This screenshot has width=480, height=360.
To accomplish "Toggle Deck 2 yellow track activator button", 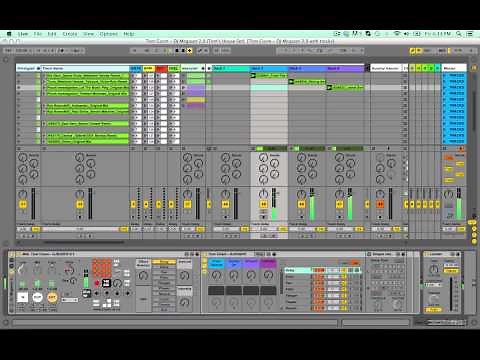I will click(263, 204).
